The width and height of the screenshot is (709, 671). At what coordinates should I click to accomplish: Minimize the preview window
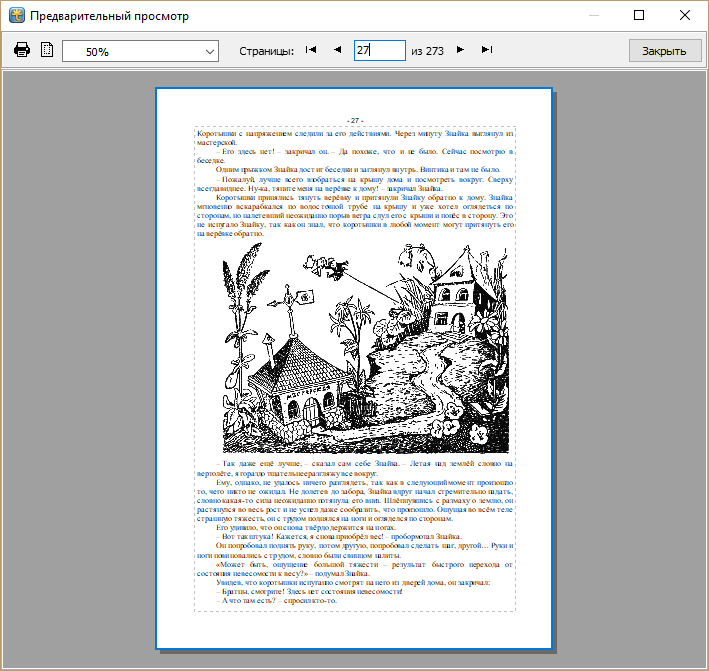[x=594, y=16]
